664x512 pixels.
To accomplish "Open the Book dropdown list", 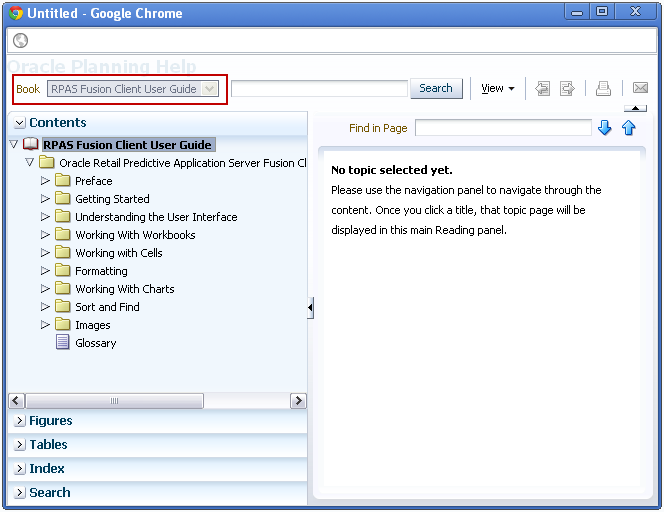I will (x=209, y=89).
